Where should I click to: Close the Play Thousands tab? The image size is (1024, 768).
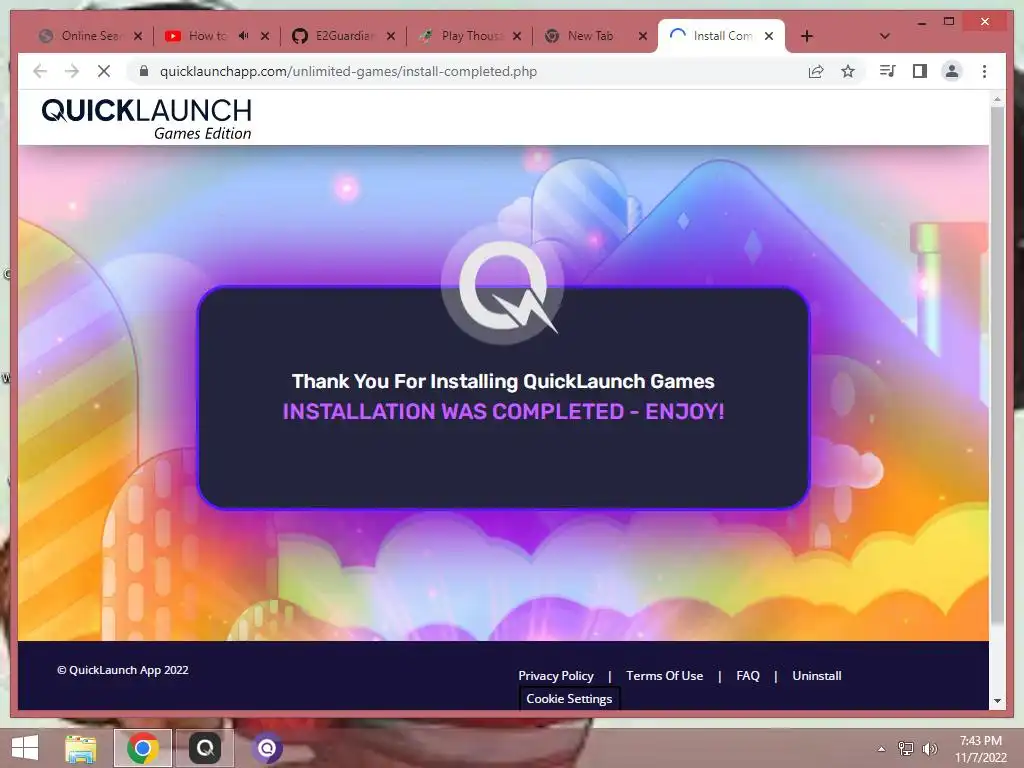point(517,36)
